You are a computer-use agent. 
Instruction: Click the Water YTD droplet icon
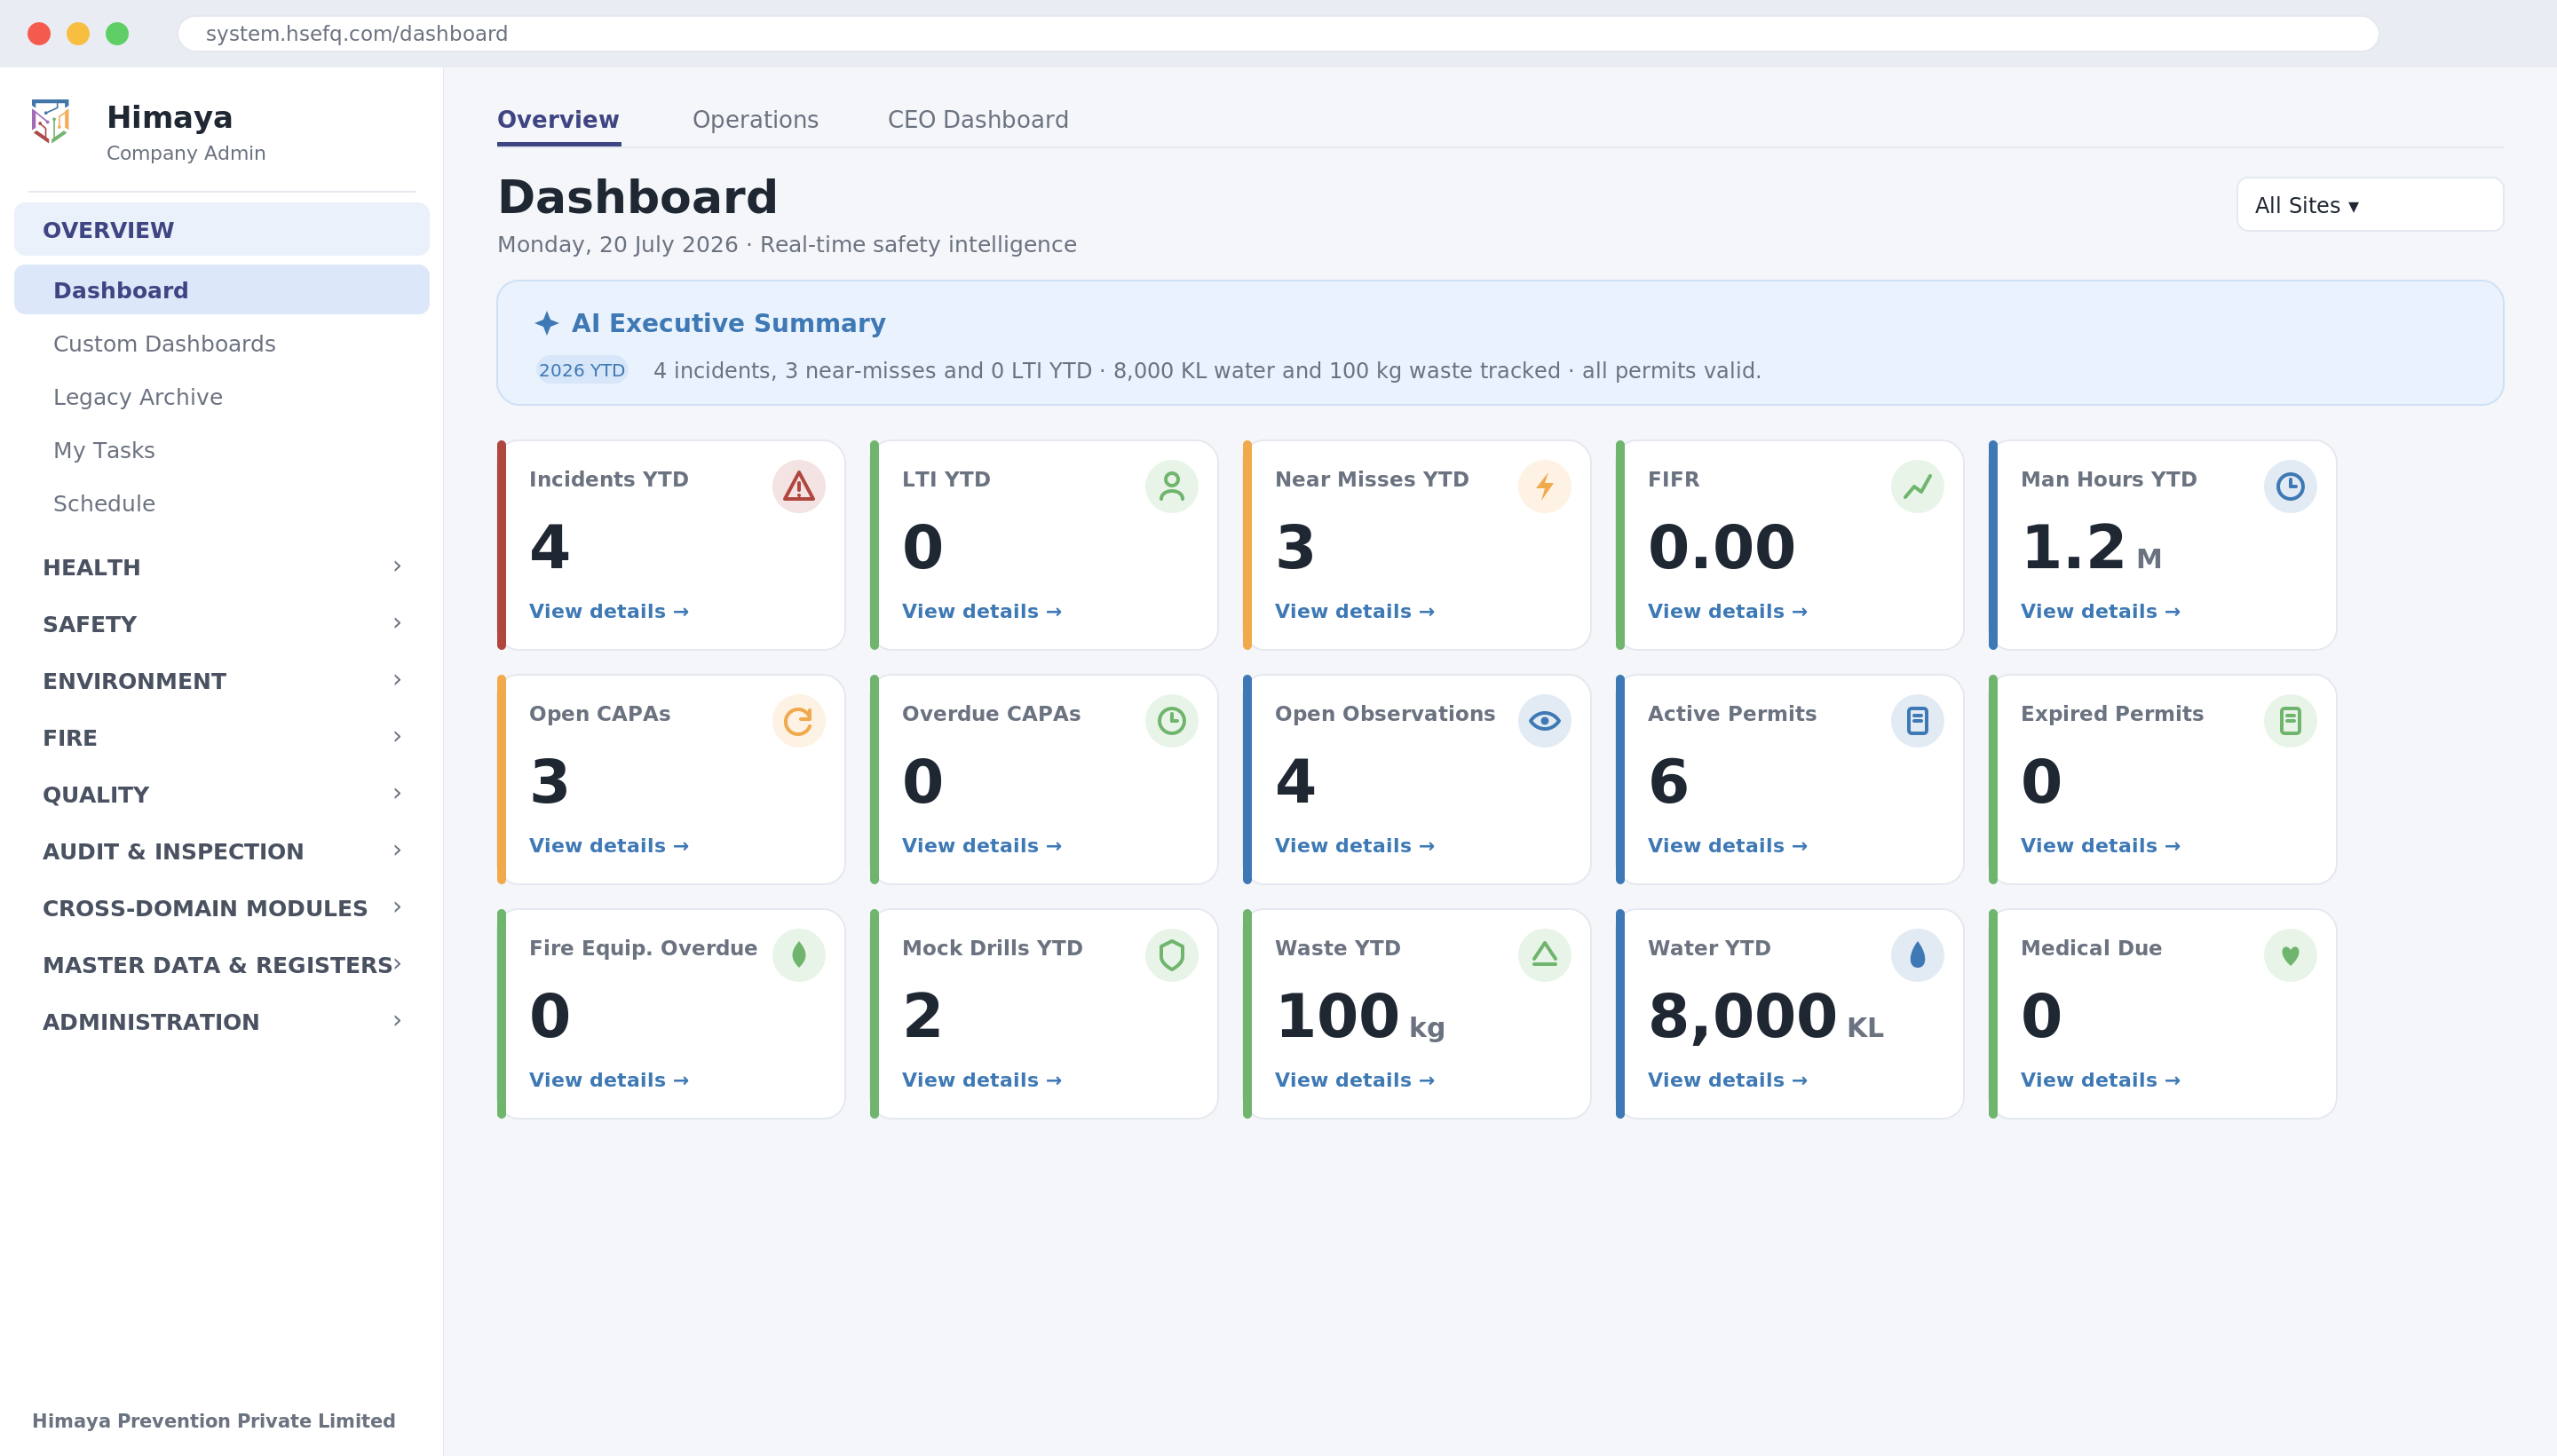point(1917,955)
